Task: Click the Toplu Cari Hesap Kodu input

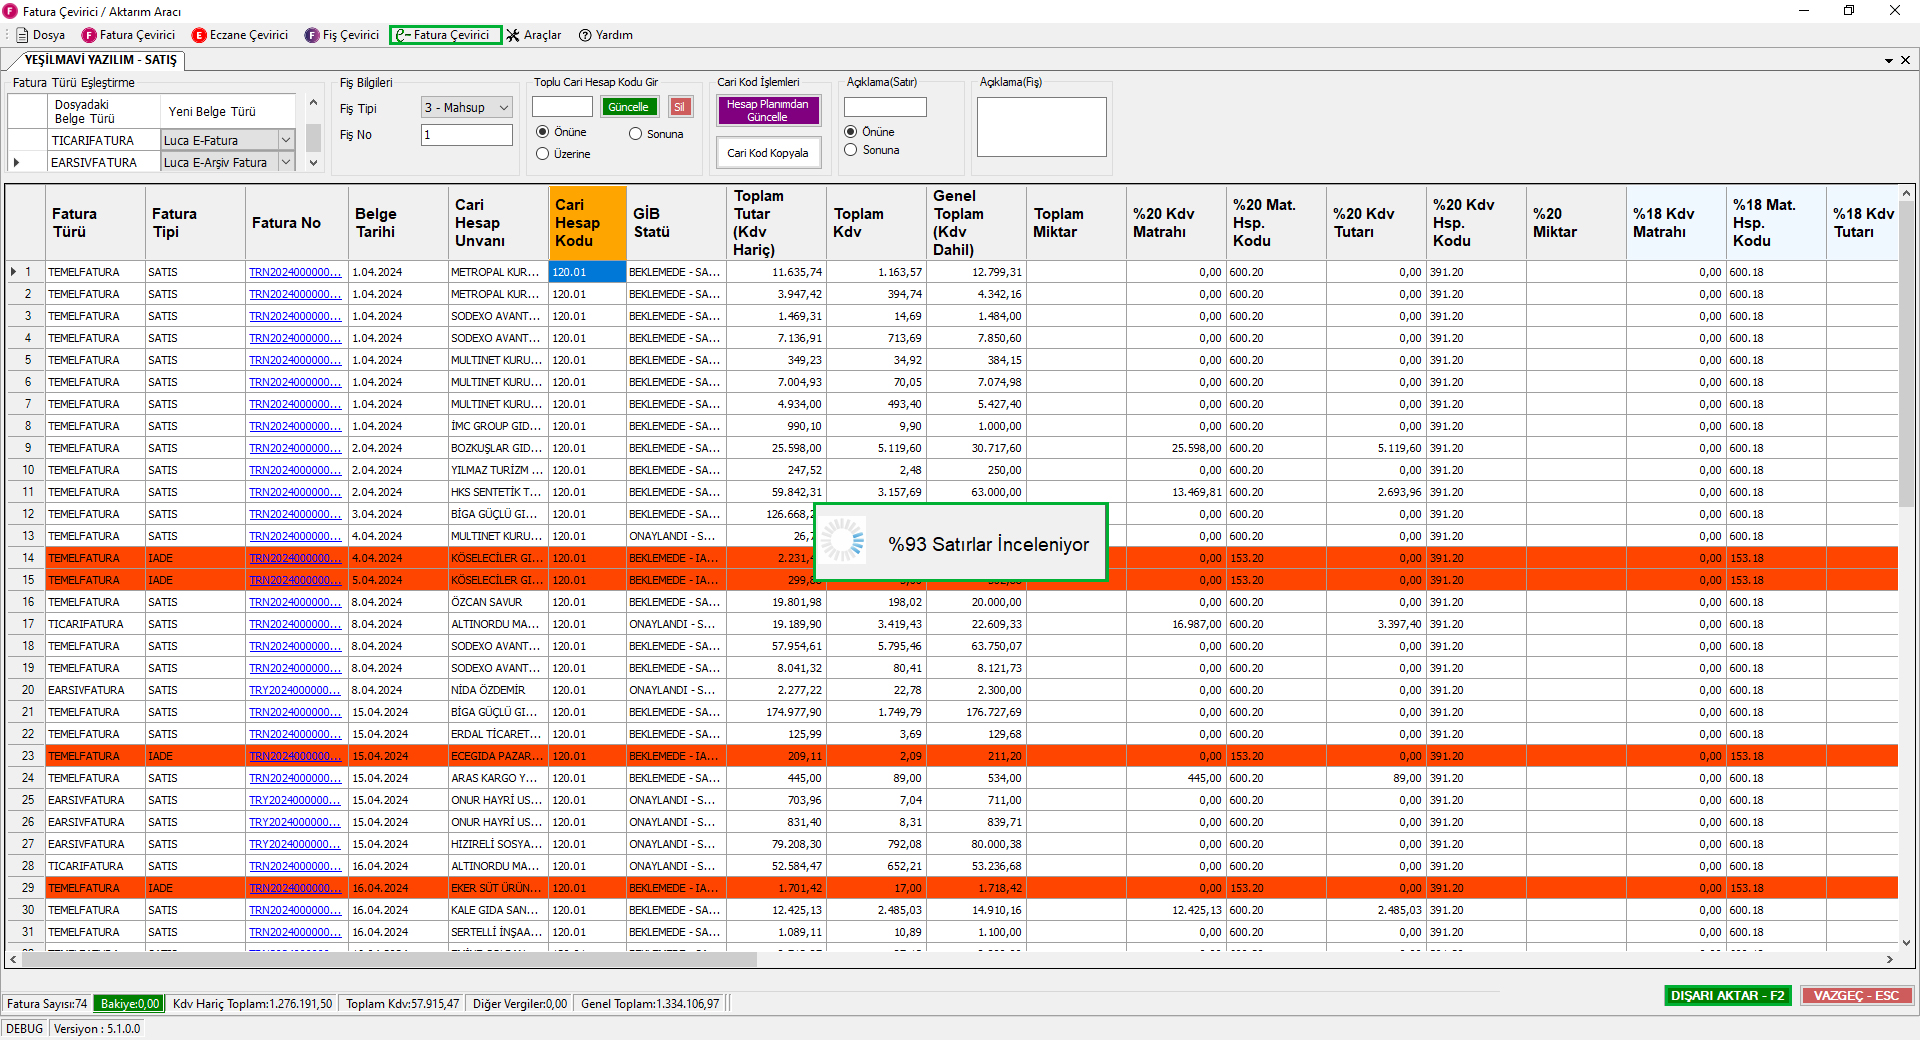Action: pos(562,107)
